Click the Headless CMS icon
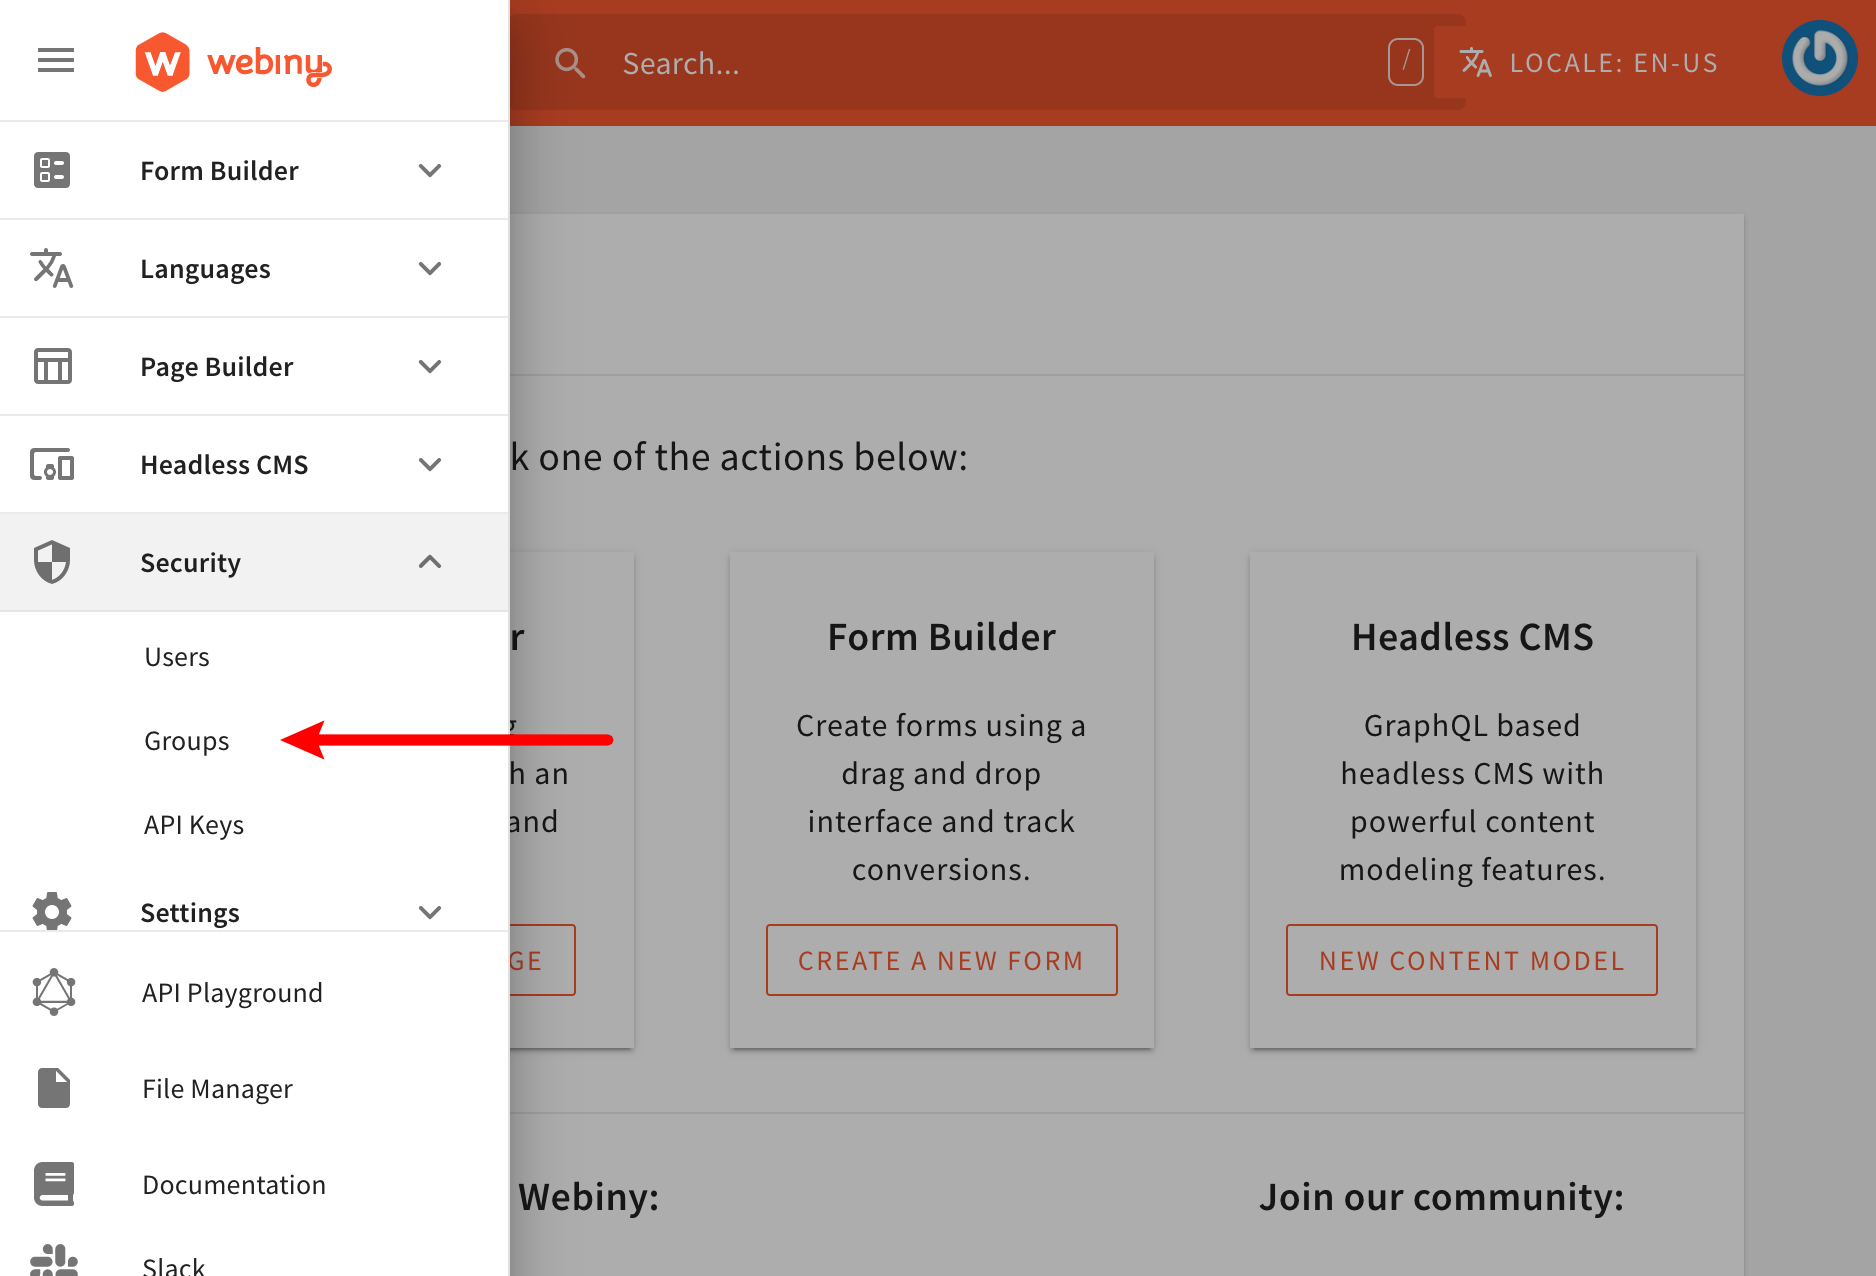1876x1276 pixels. 53,464
